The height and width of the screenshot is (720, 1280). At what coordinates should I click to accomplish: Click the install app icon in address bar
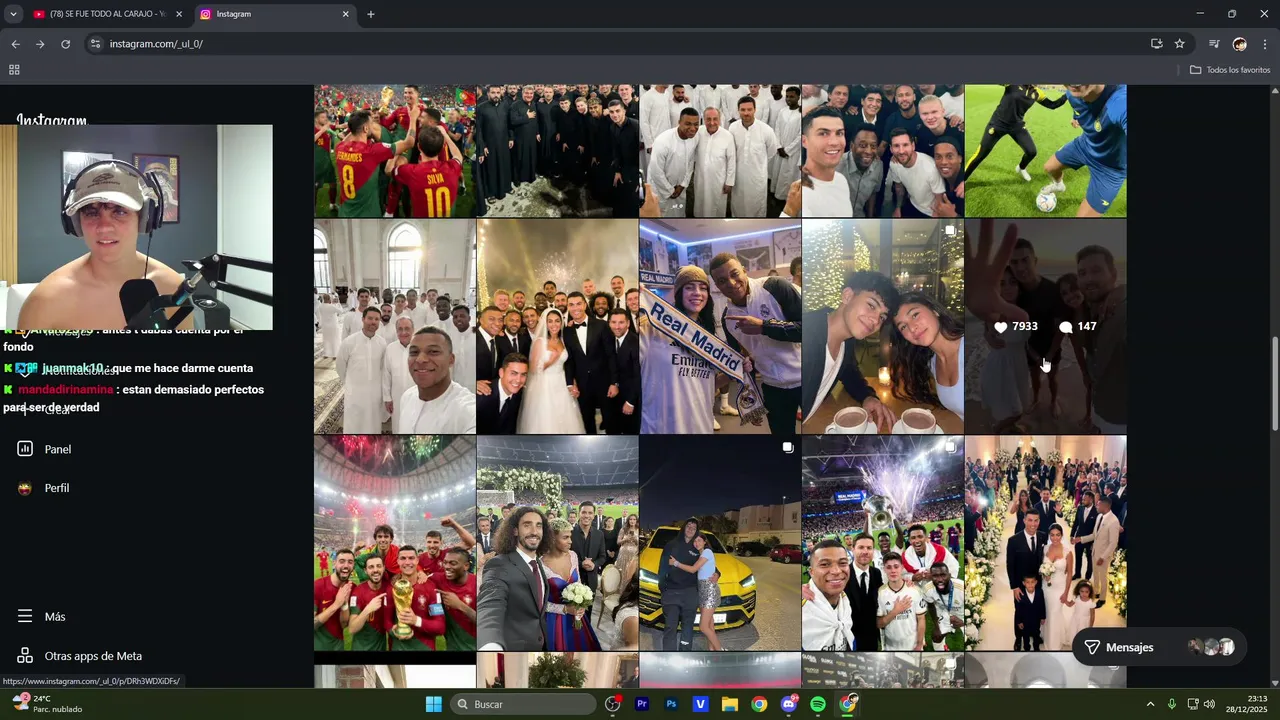click(1157, 44)
